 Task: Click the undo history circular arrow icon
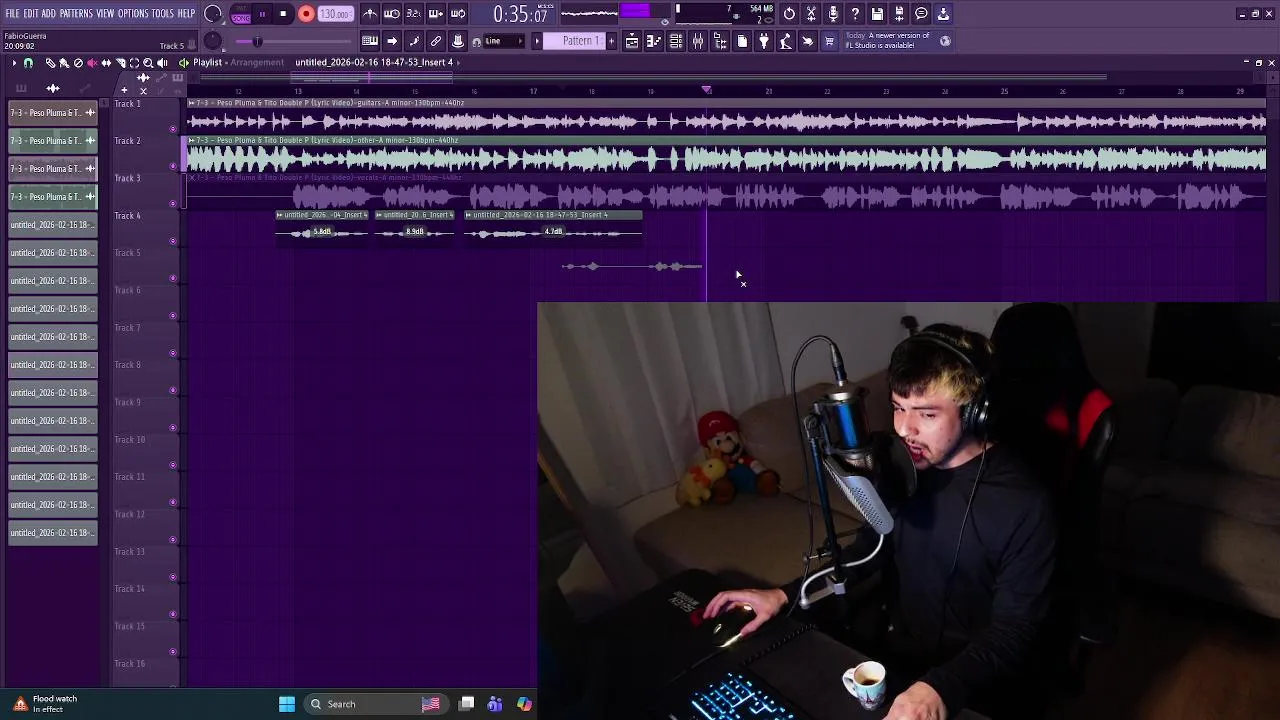click(789, 14)
